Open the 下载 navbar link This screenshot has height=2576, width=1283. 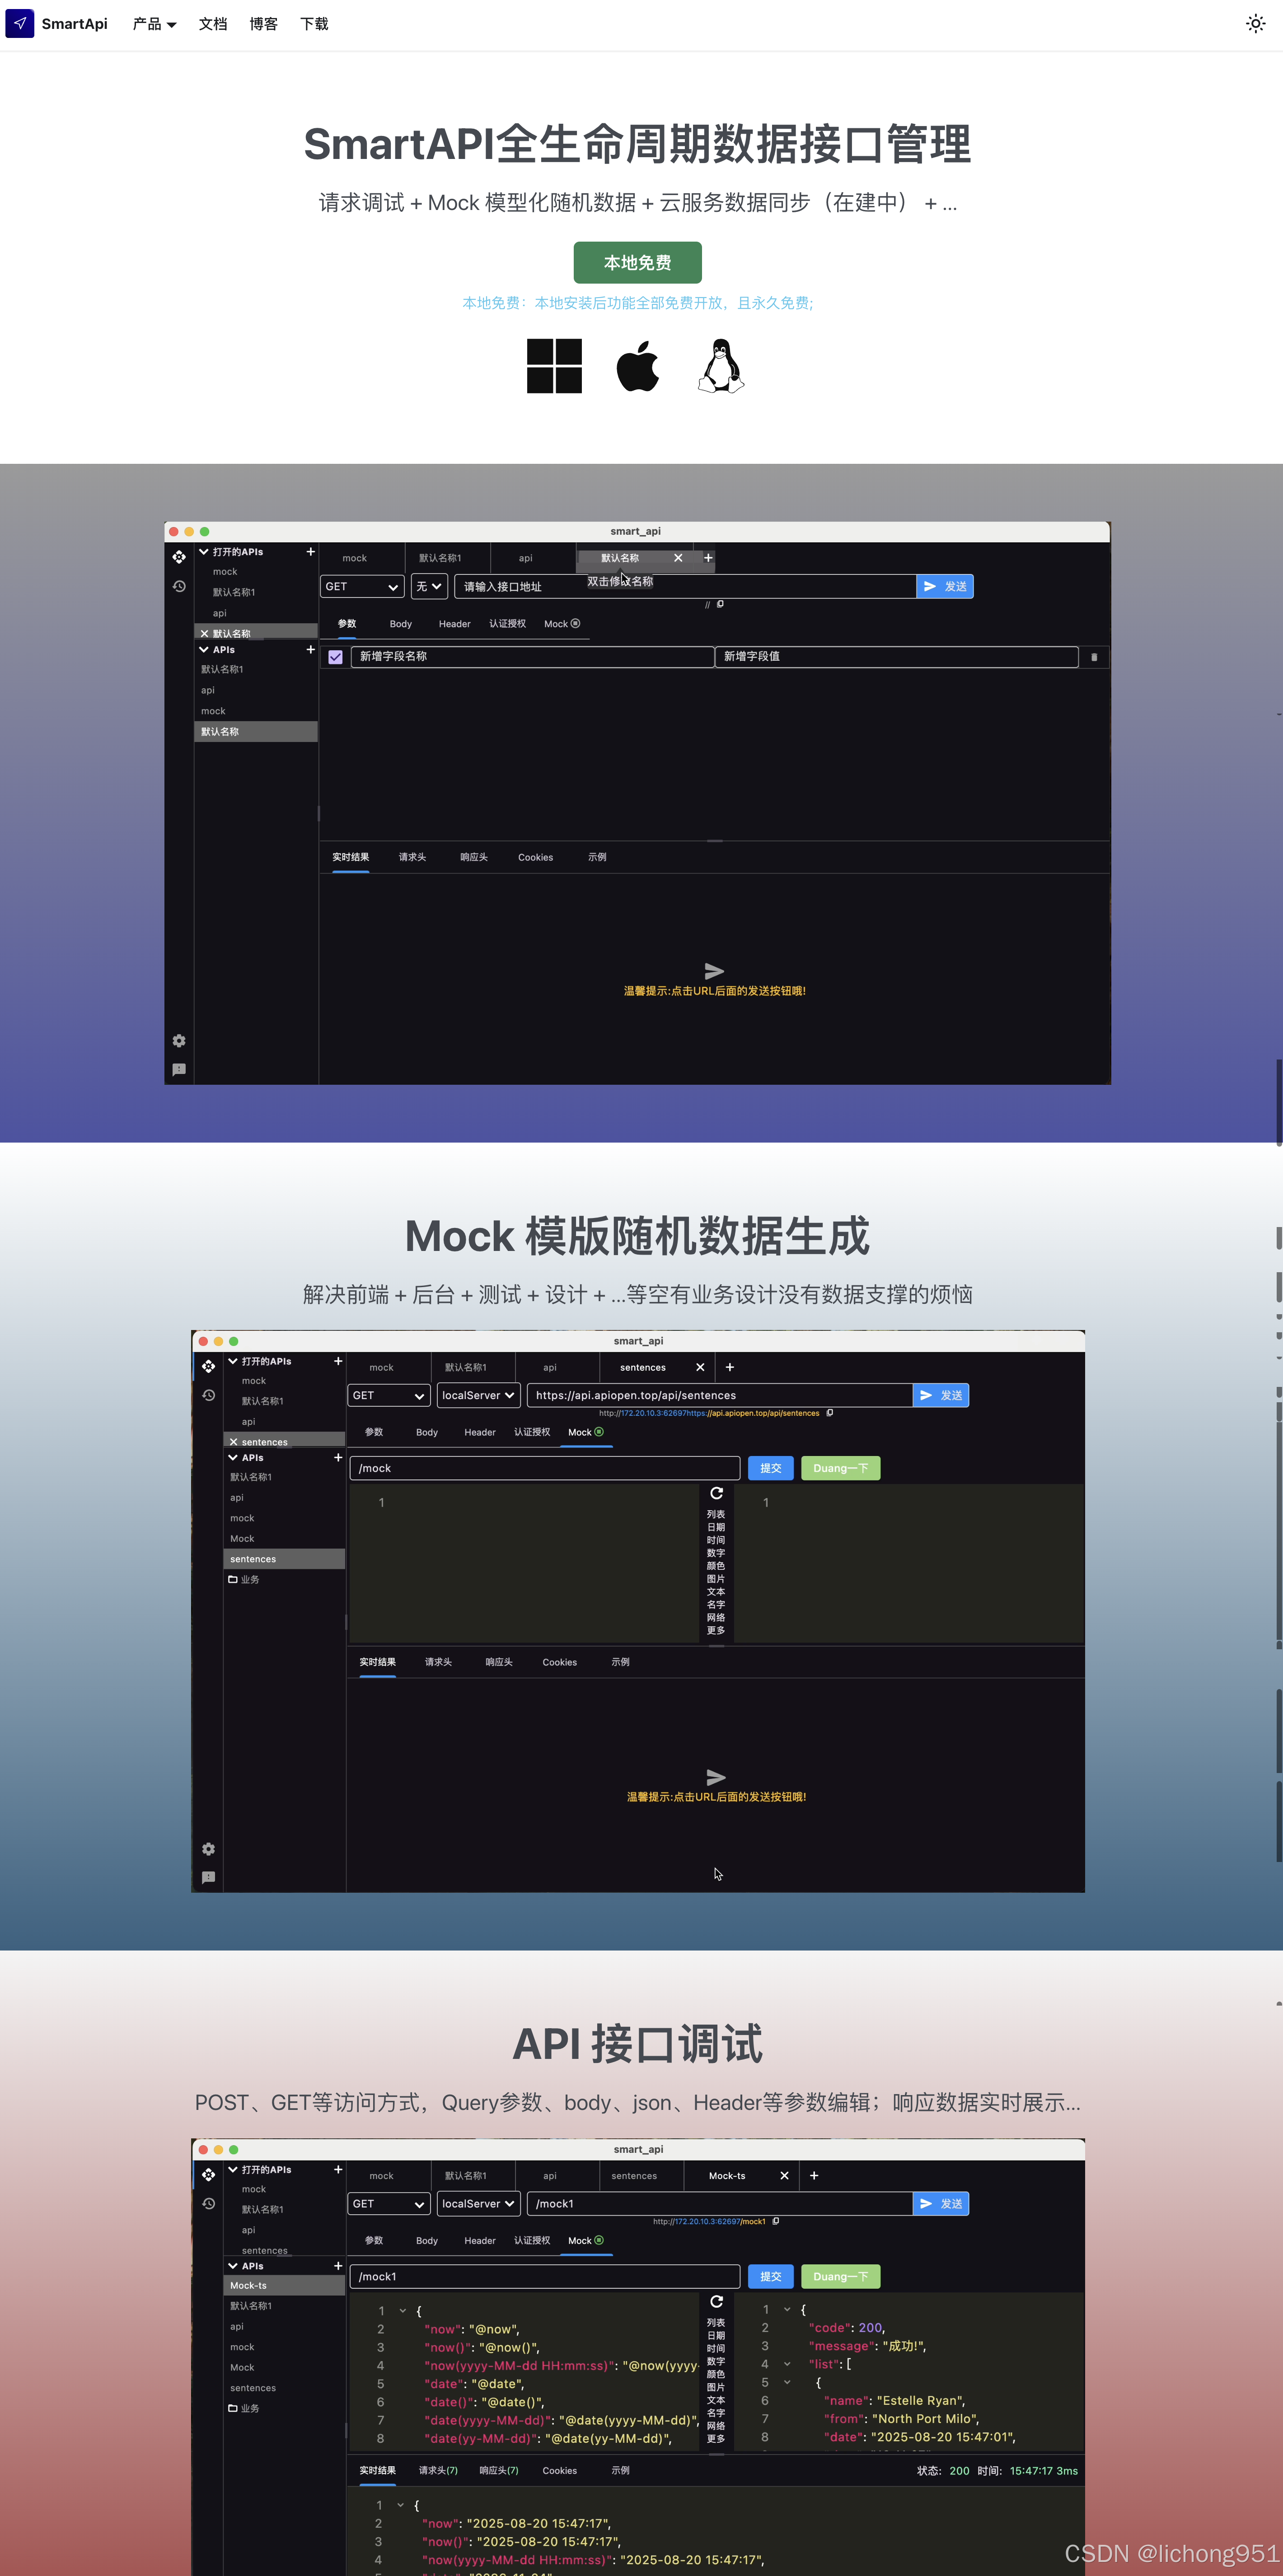coord(314,24)
